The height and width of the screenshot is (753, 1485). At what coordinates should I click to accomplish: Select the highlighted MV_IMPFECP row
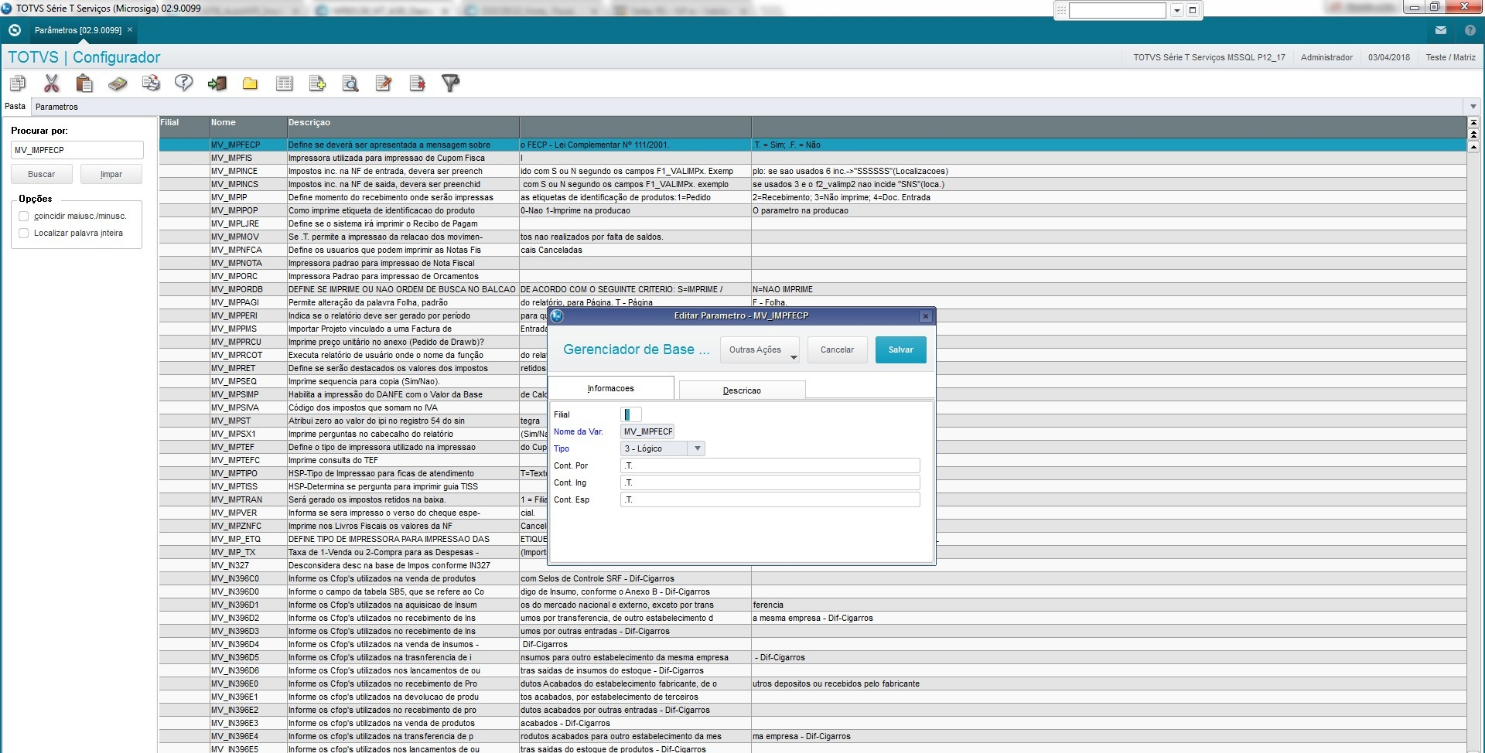click(x=812, y=145)
